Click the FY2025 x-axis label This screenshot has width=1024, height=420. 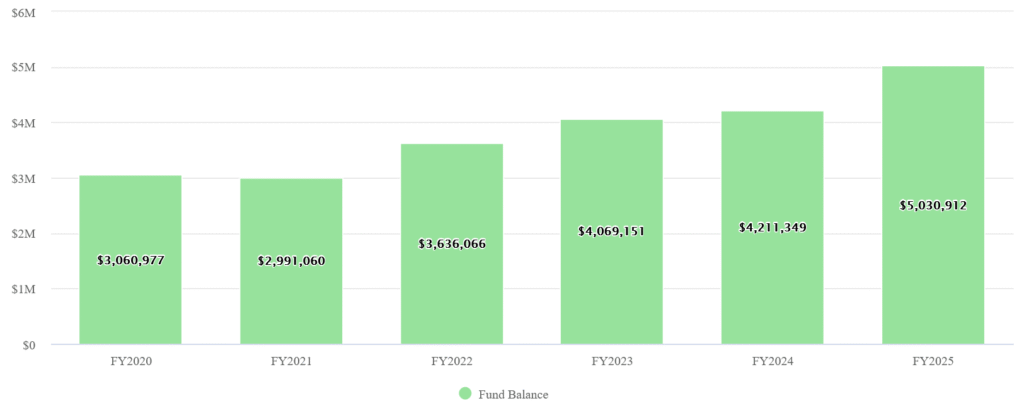[x=933, y=361]
